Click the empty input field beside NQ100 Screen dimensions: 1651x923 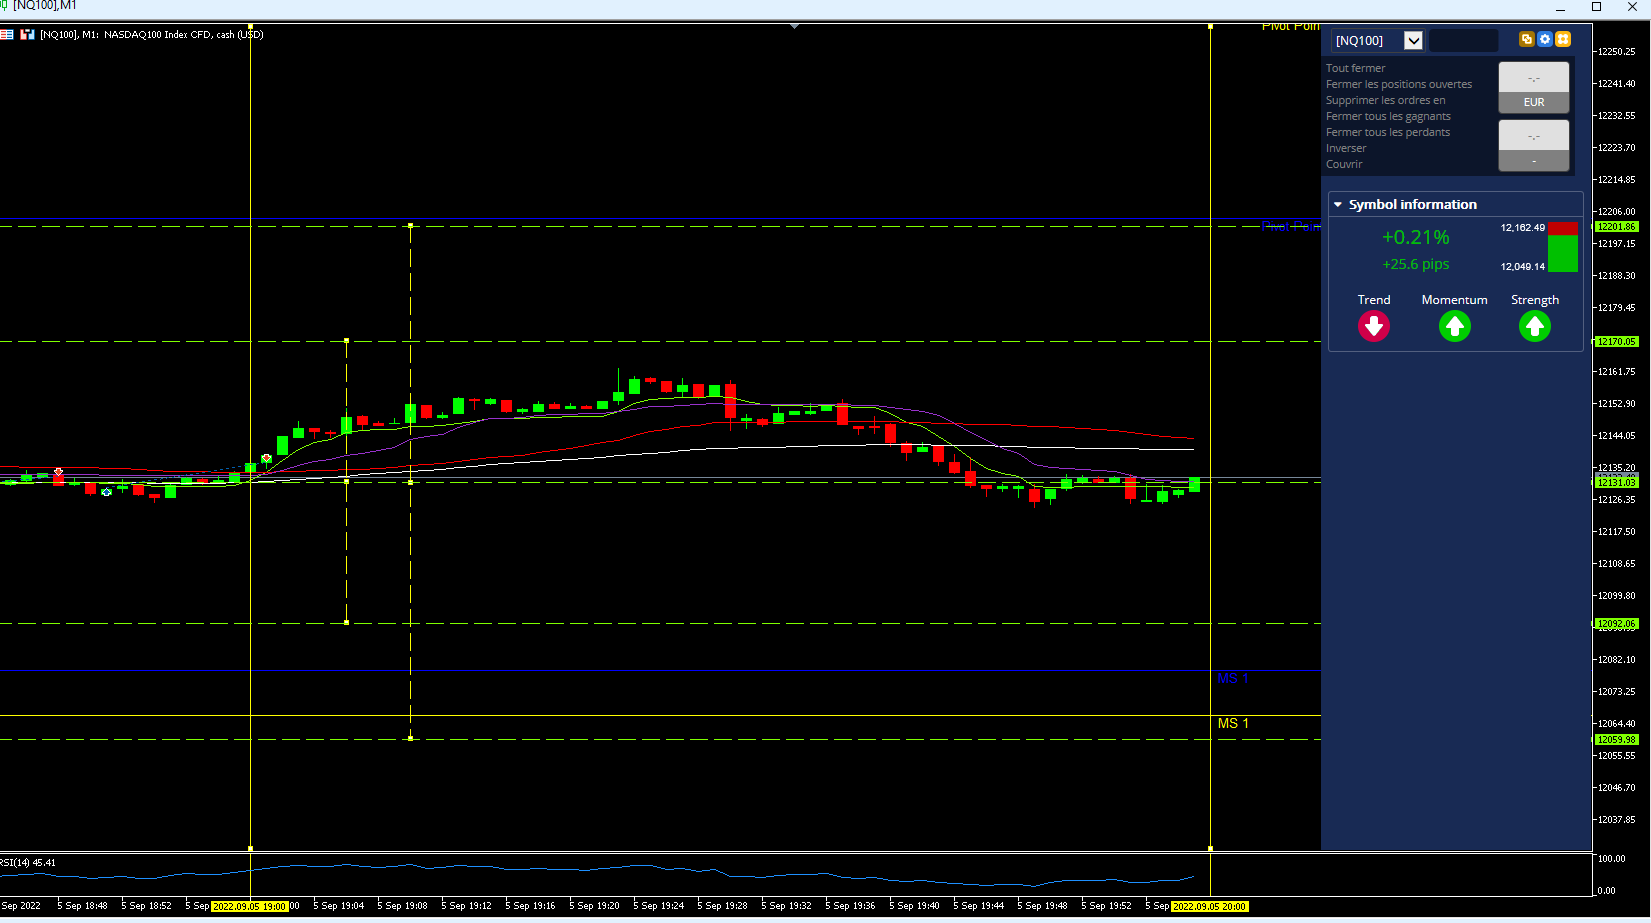coord(1463,40)
